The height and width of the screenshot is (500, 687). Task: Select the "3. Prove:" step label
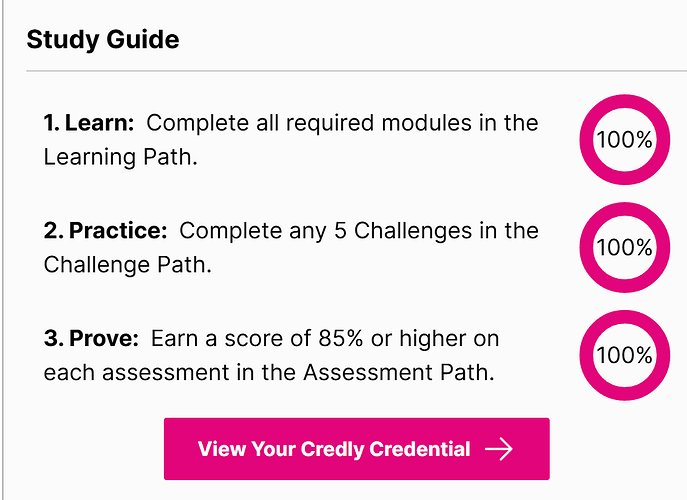coord(92,338)
